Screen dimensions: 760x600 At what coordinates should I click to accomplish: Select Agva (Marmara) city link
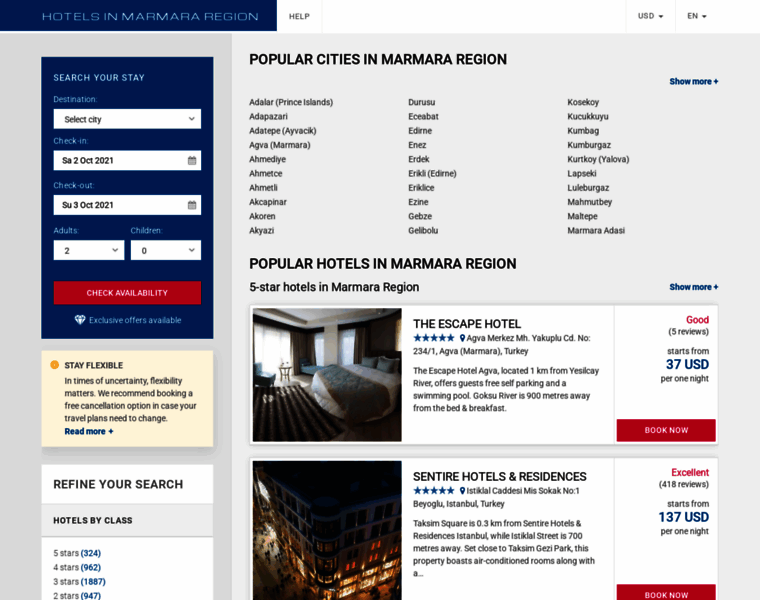point(280,145)
